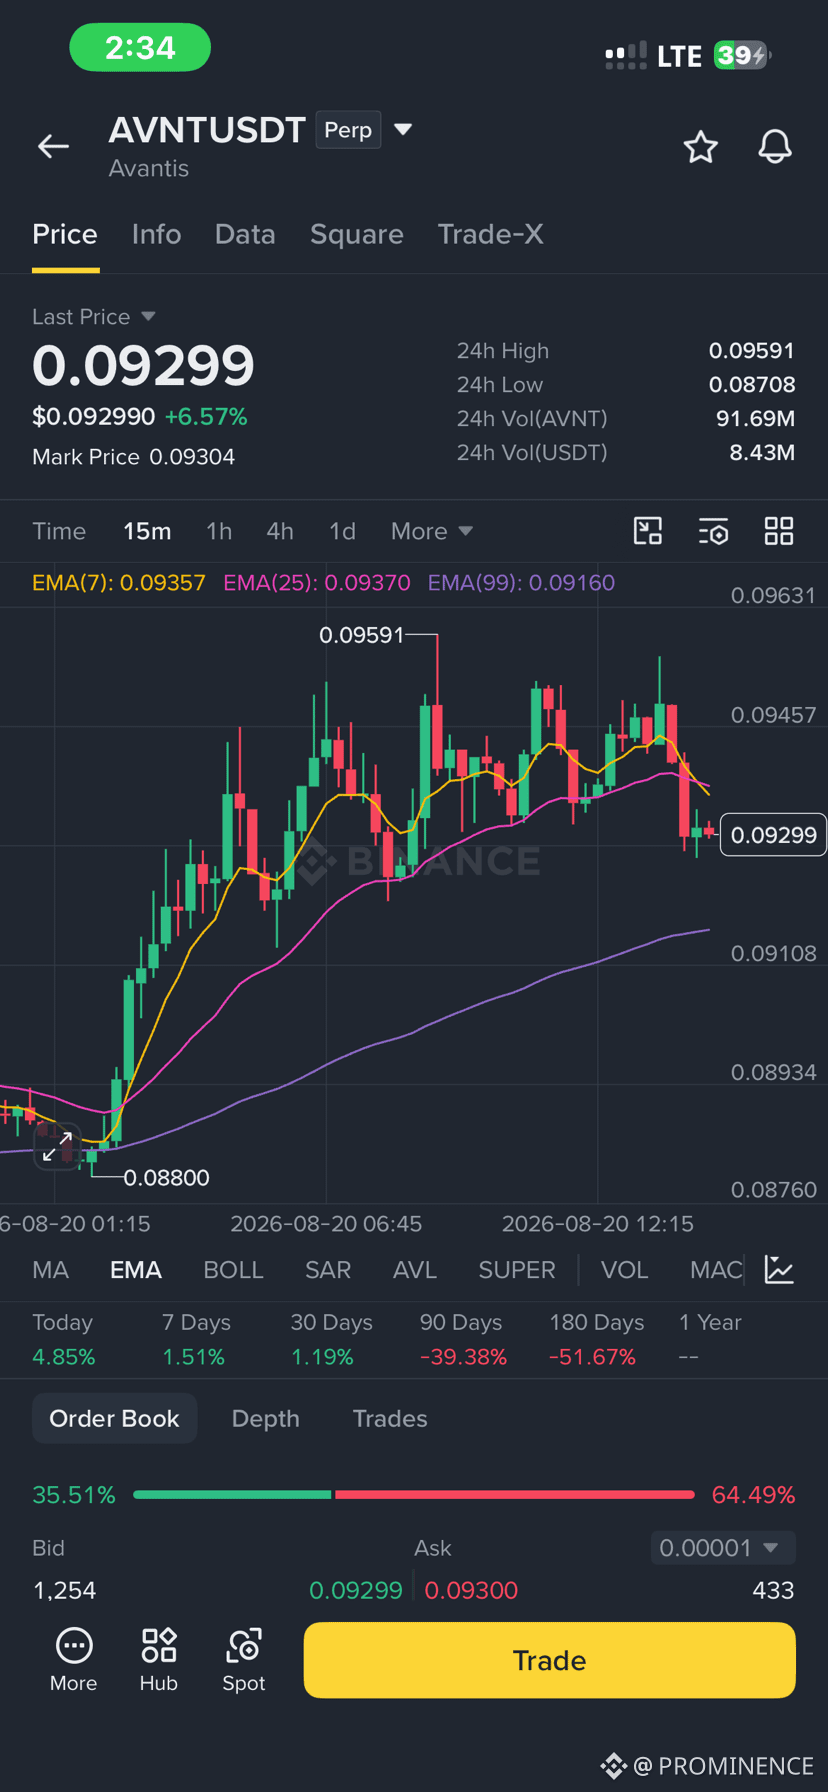Tap the ask price 0.09300
Screen dimensions: 828x1792
point(471,1590)
